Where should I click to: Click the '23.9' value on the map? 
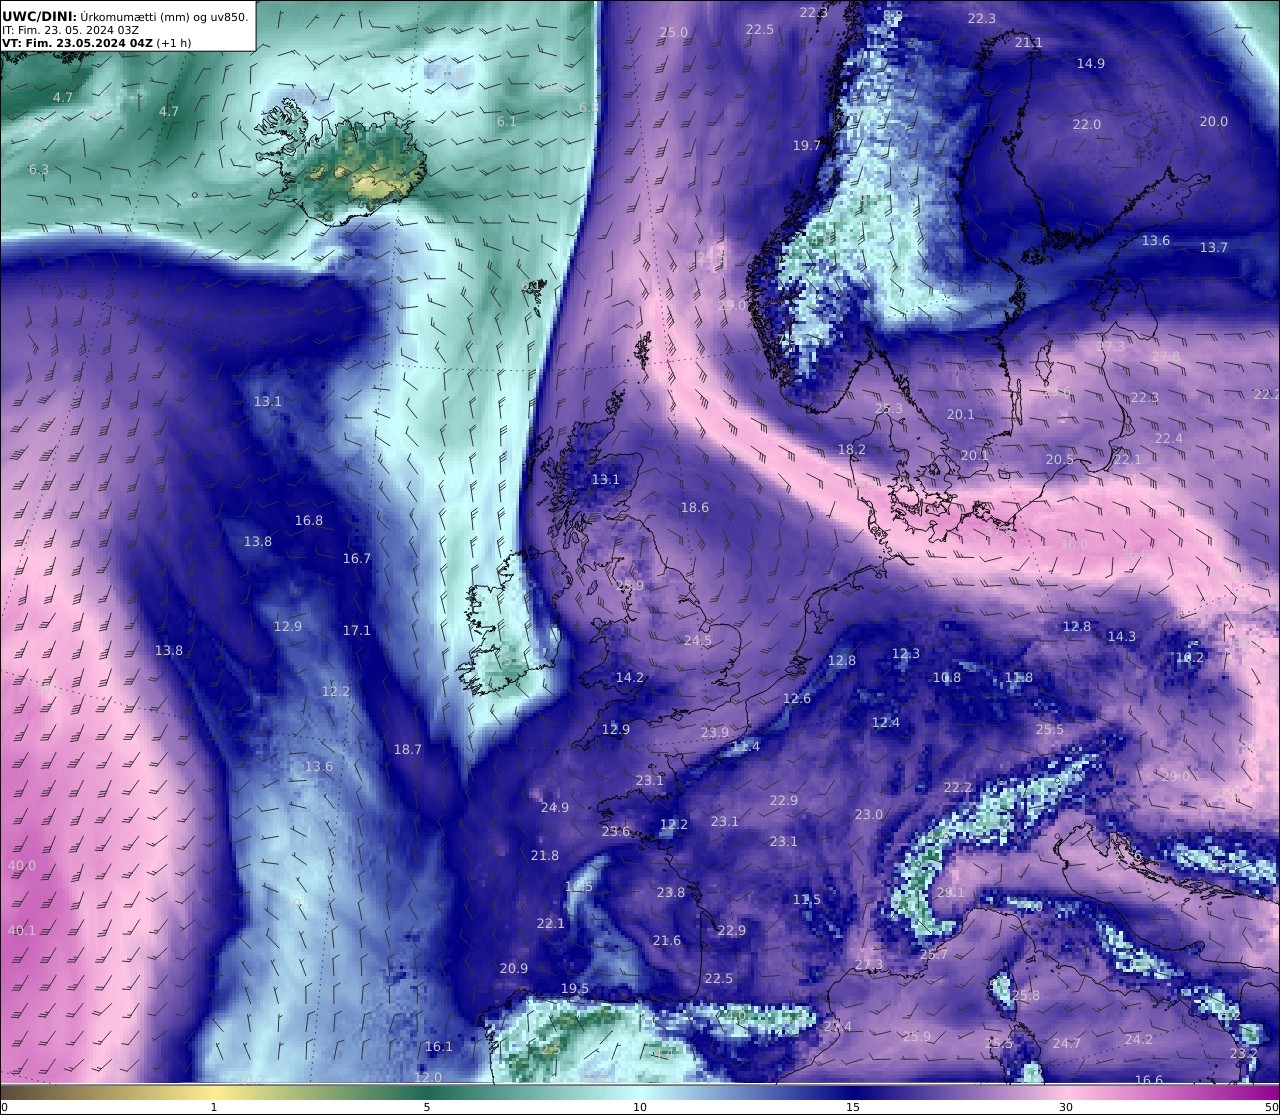pos(714,733)
